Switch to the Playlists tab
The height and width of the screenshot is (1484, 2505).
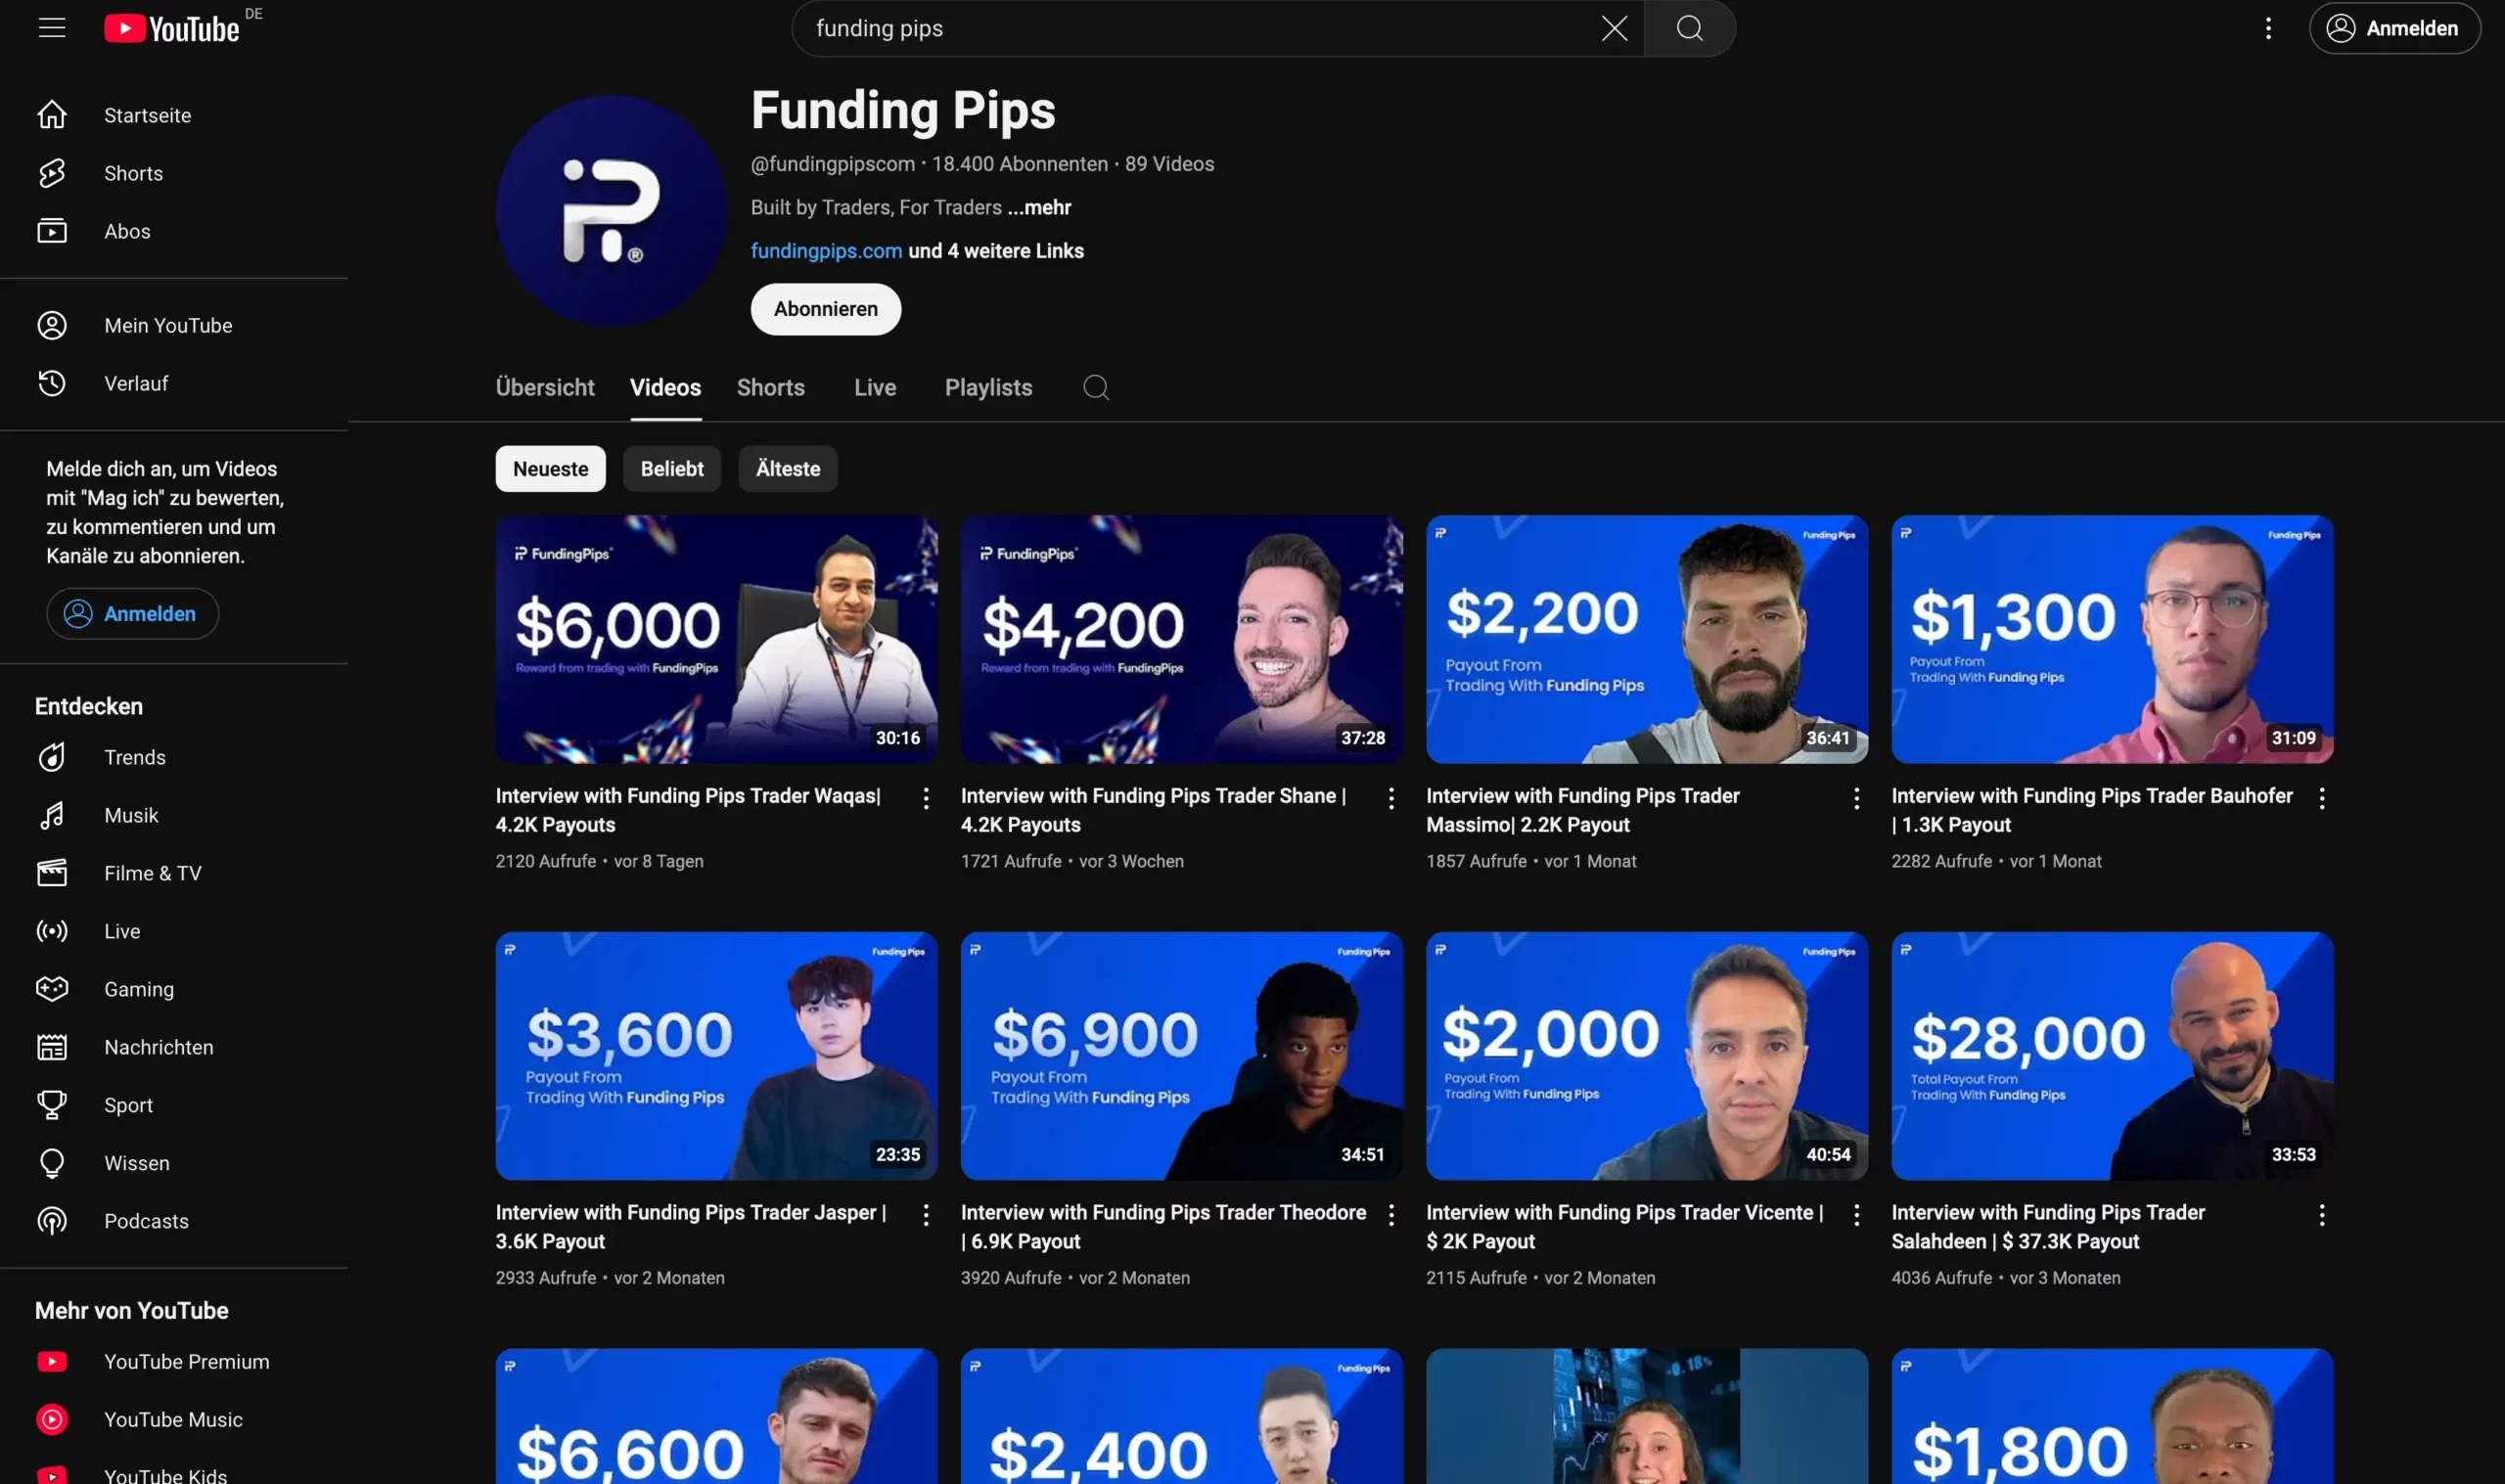(988, 388)
